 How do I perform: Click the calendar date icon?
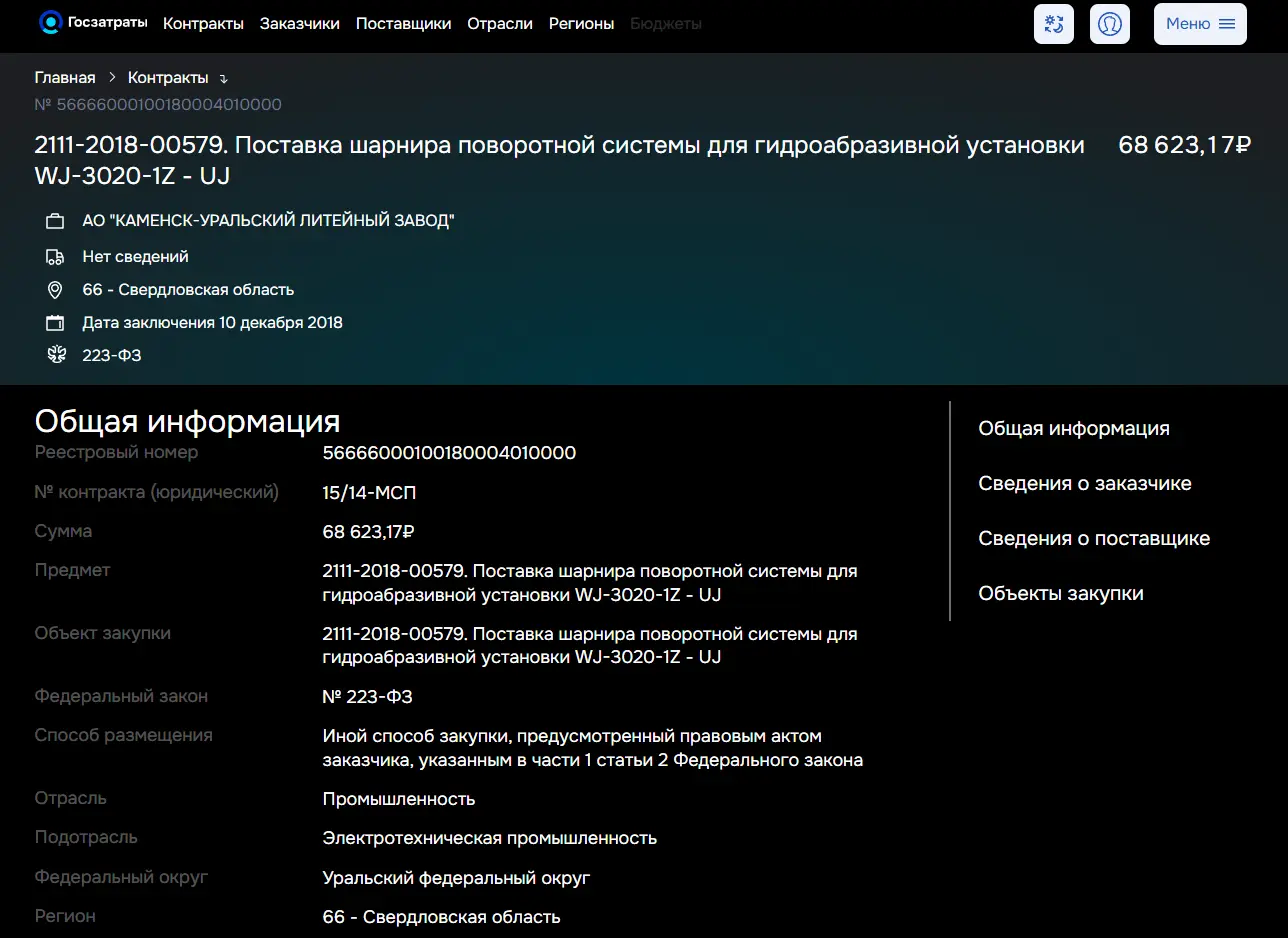pos(56,323)
